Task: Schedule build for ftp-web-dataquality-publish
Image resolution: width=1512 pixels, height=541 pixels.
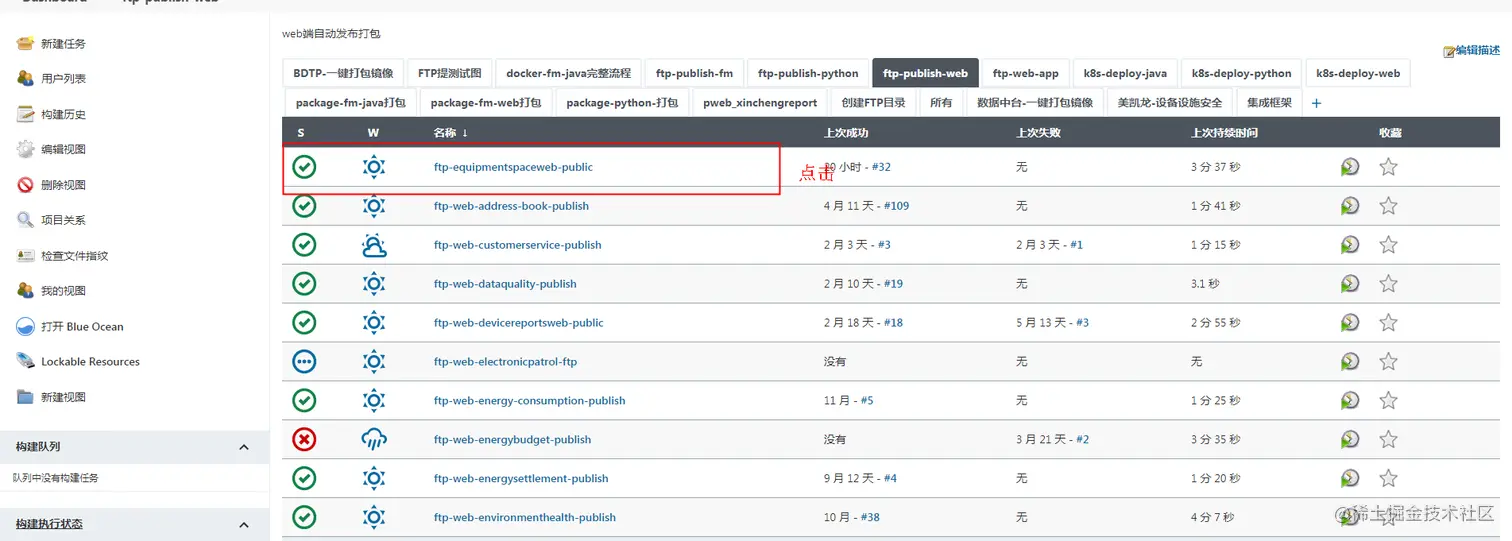Action: [x=1350, y=284]
